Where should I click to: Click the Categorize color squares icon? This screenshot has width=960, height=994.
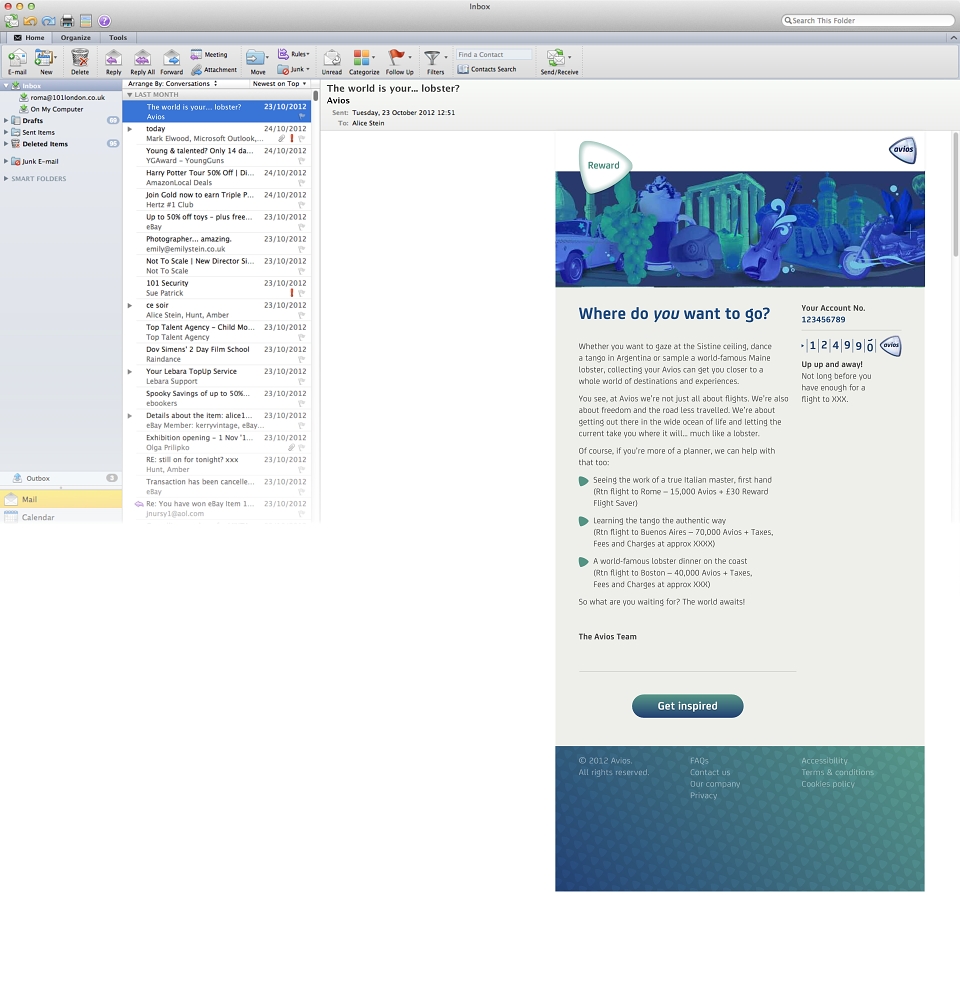coord(361,58)
